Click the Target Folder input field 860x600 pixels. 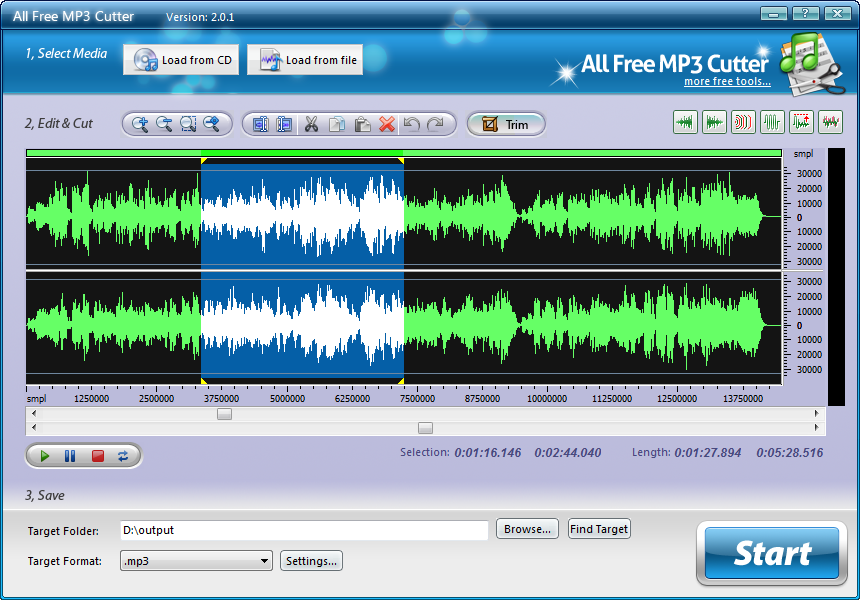(304, 530)
